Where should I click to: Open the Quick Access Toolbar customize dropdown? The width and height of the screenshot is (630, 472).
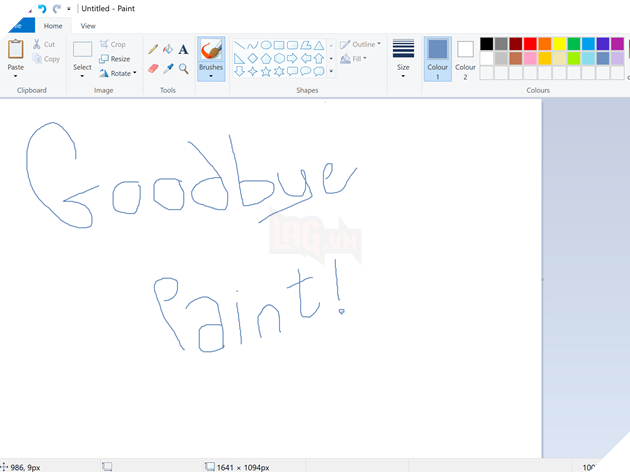69,8
